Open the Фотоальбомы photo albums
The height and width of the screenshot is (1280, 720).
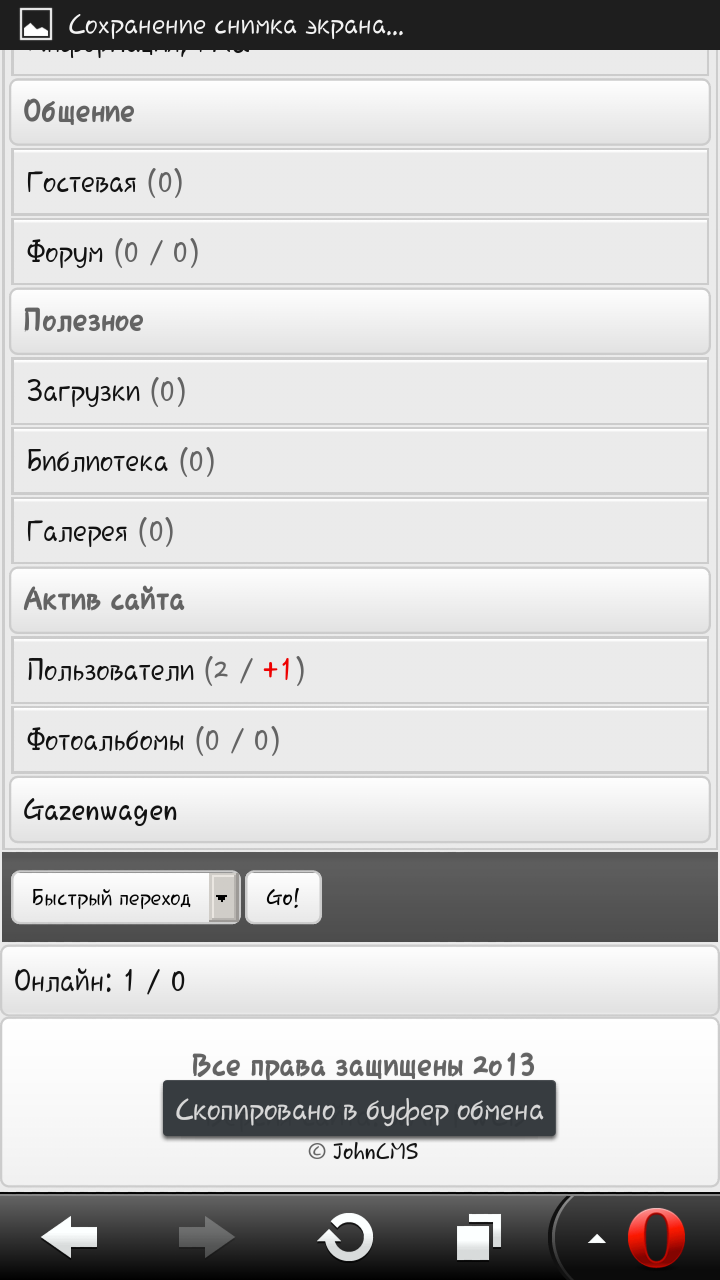click(106, 741)
